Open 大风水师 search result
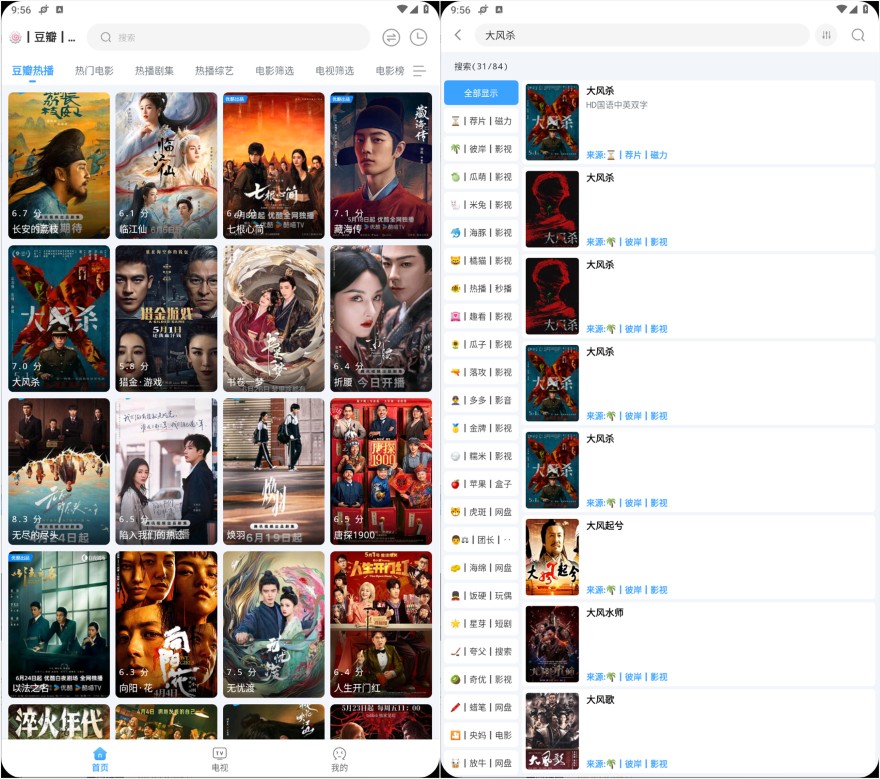 pos(699,644)
